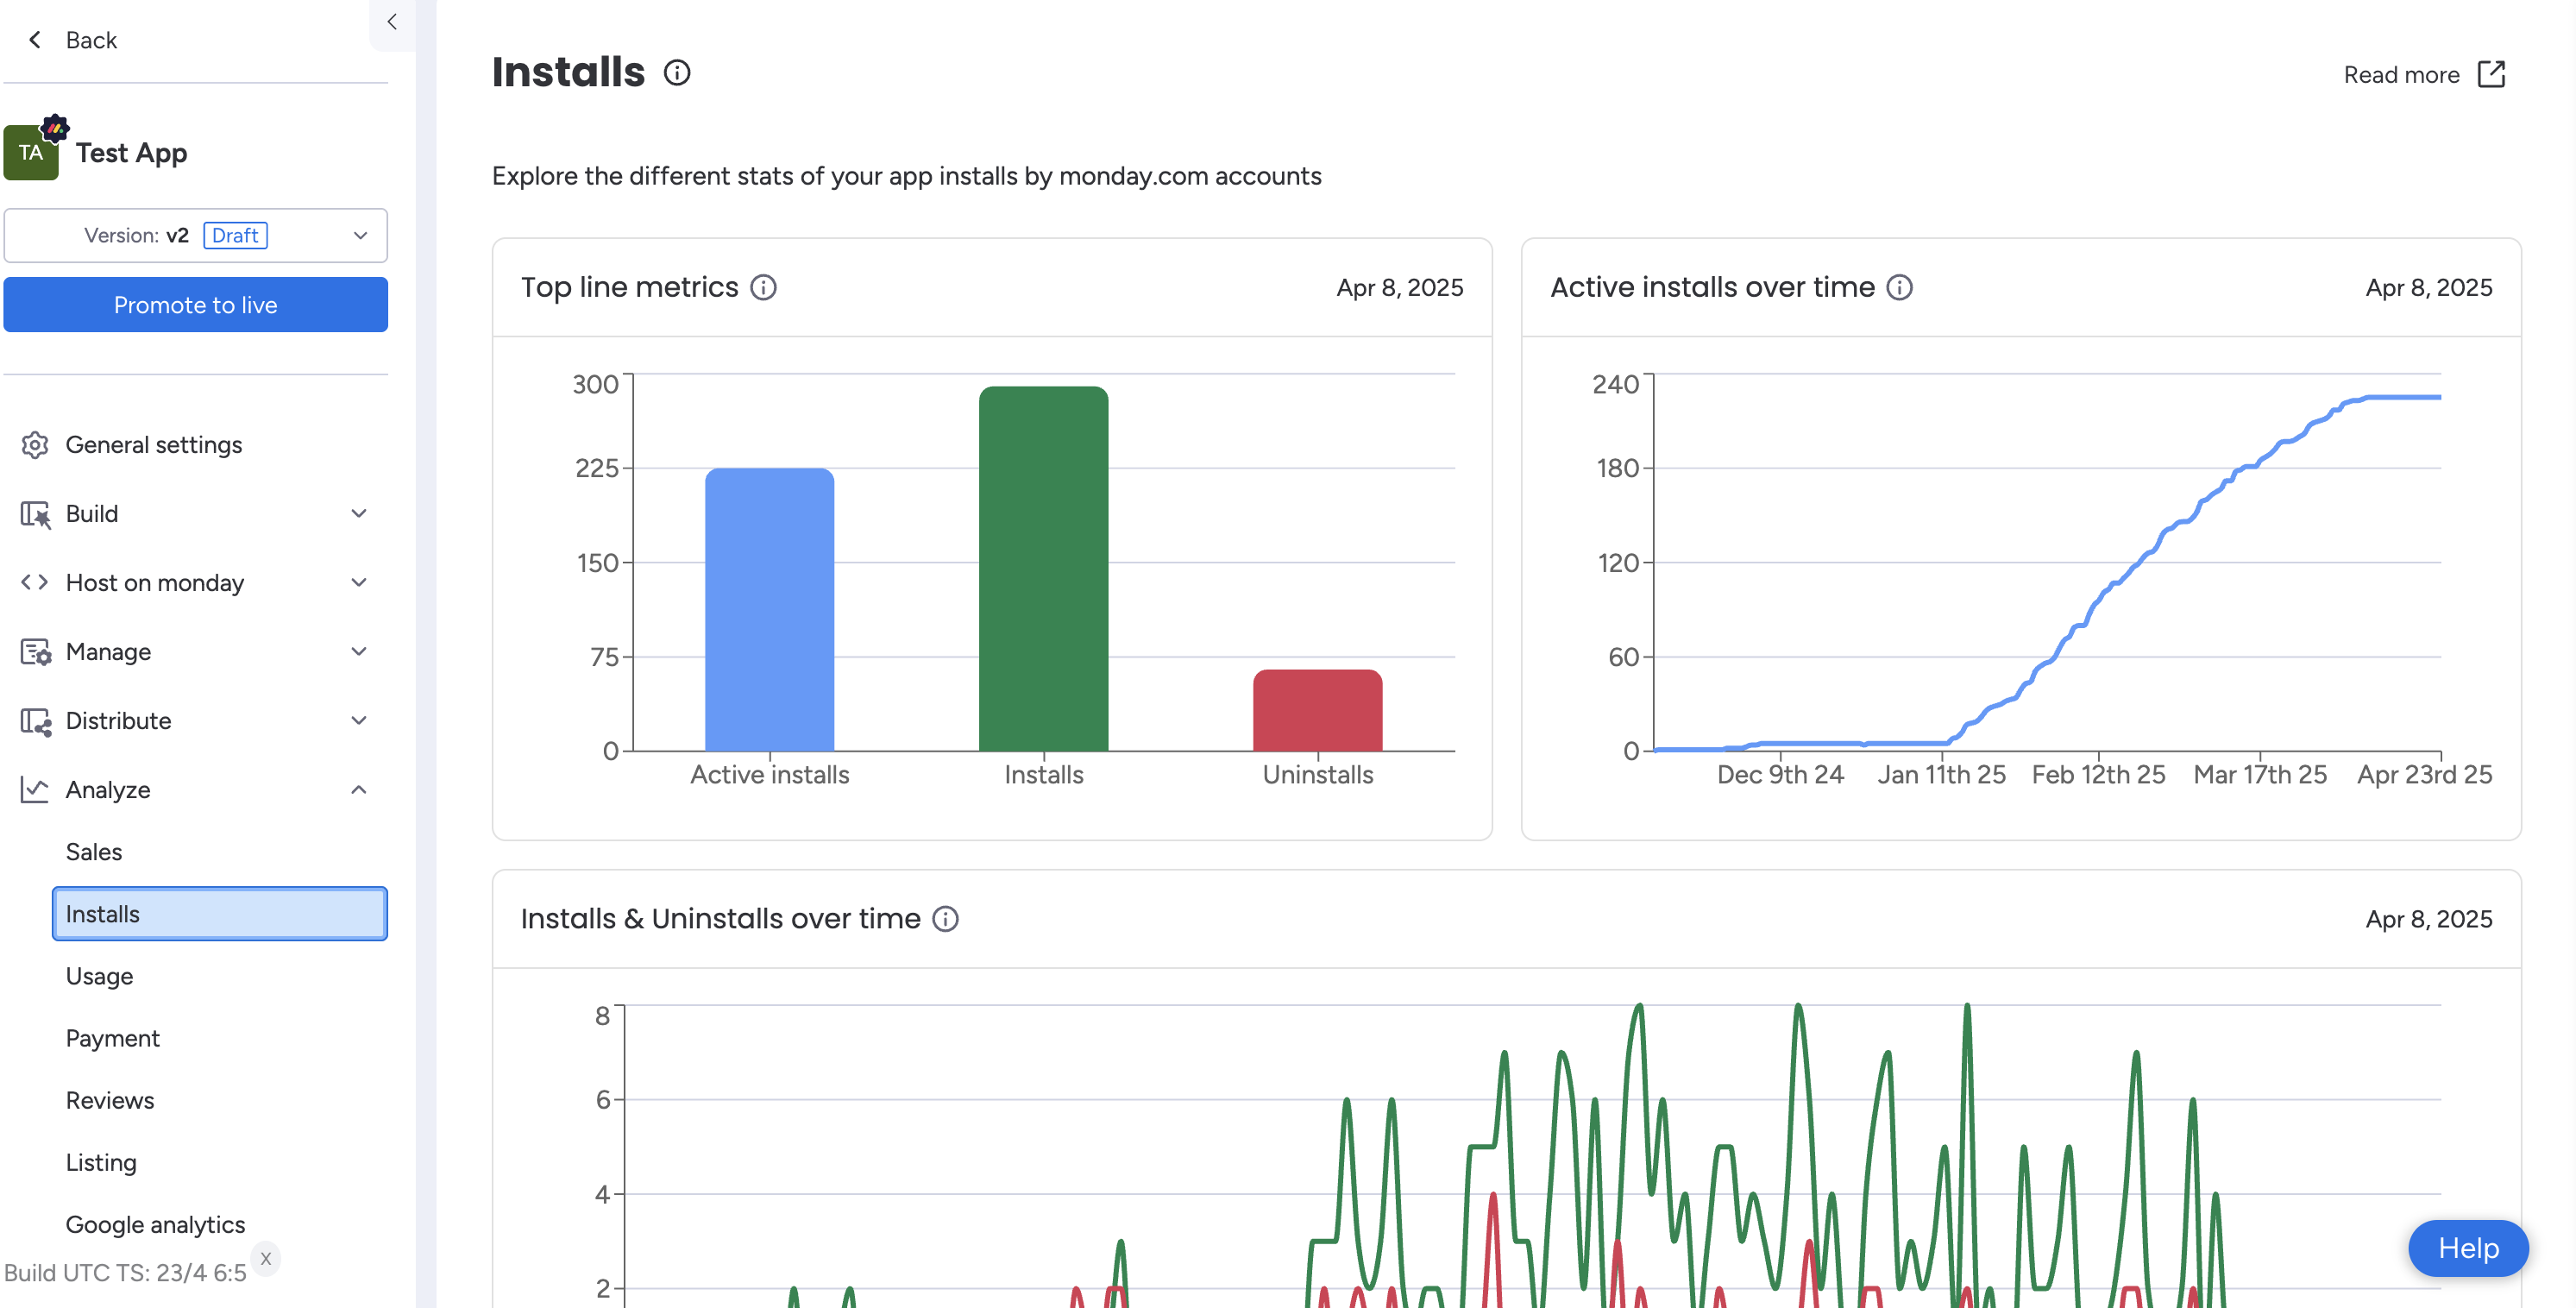Collapse the Analyze section
The height and width of the screenshot is (1308, 2576).
359,790
